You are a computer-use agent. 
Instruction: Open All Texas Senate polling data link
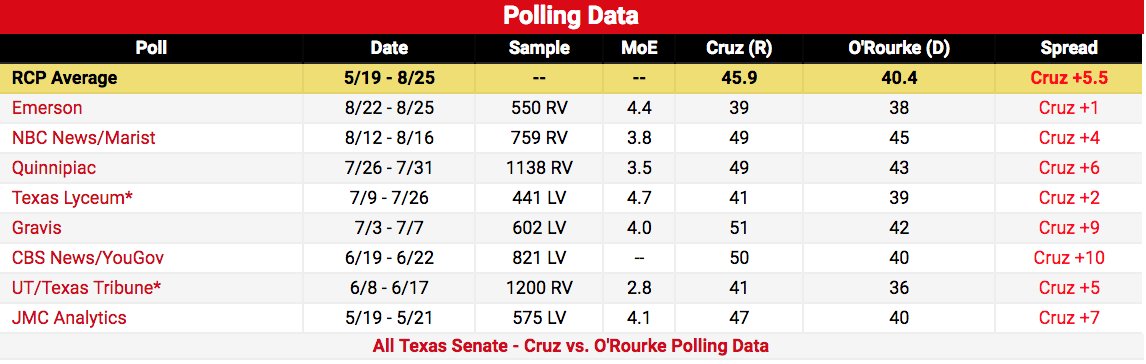[x=571, y=346]
